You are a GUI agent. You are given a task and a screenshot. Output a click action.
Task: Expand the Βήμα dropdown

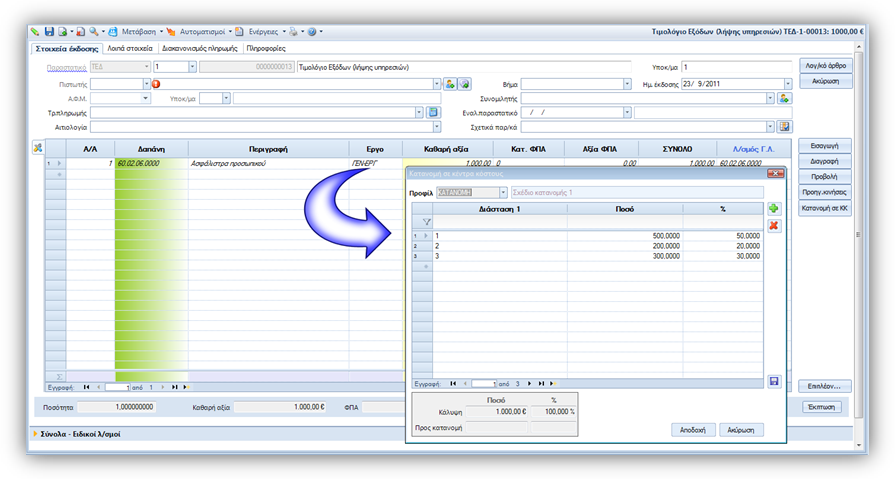point(627,84)
